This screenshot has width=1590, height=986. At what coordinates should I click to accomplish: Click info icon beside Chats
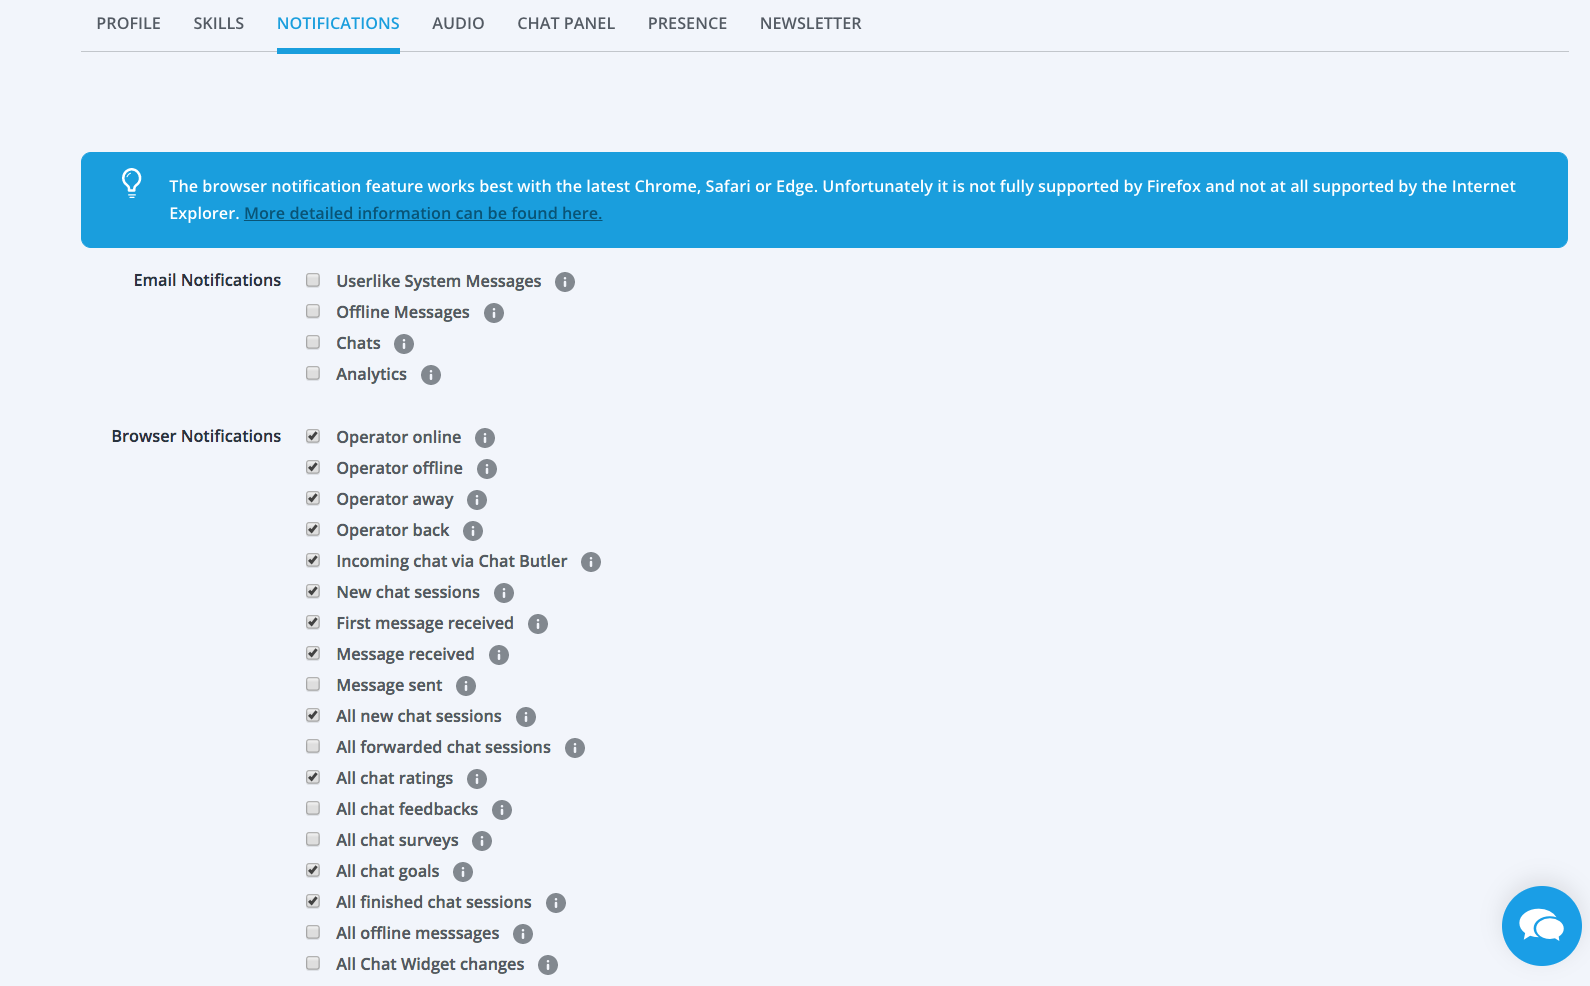[404, 344]
